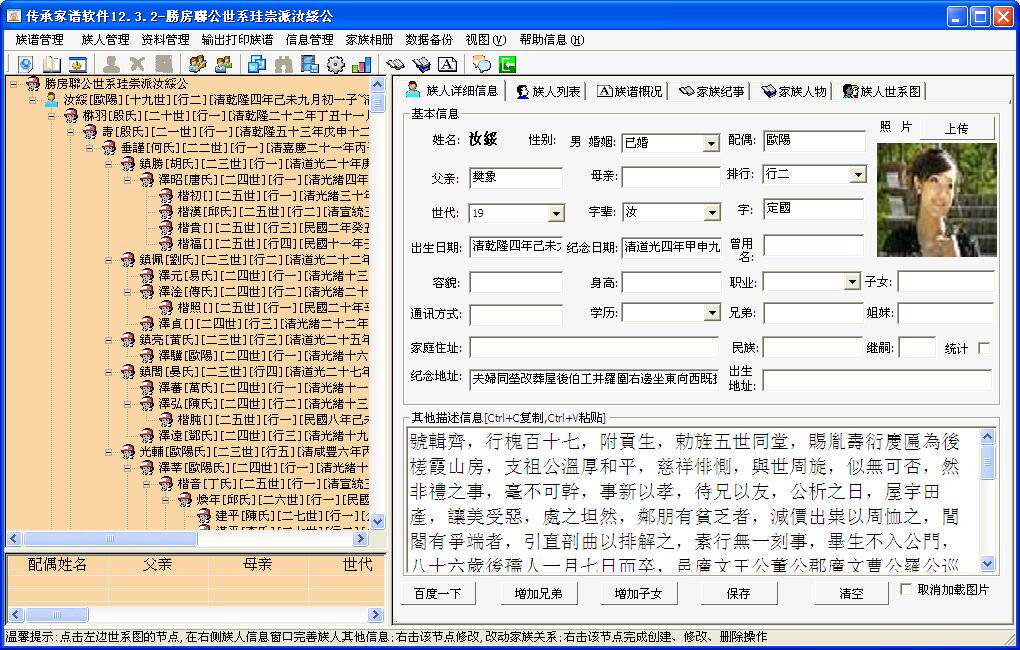Click the tree panel horizontal scrollbar thumb
The width and height of the screenshot is (1020, 650).
coord(109,539)
